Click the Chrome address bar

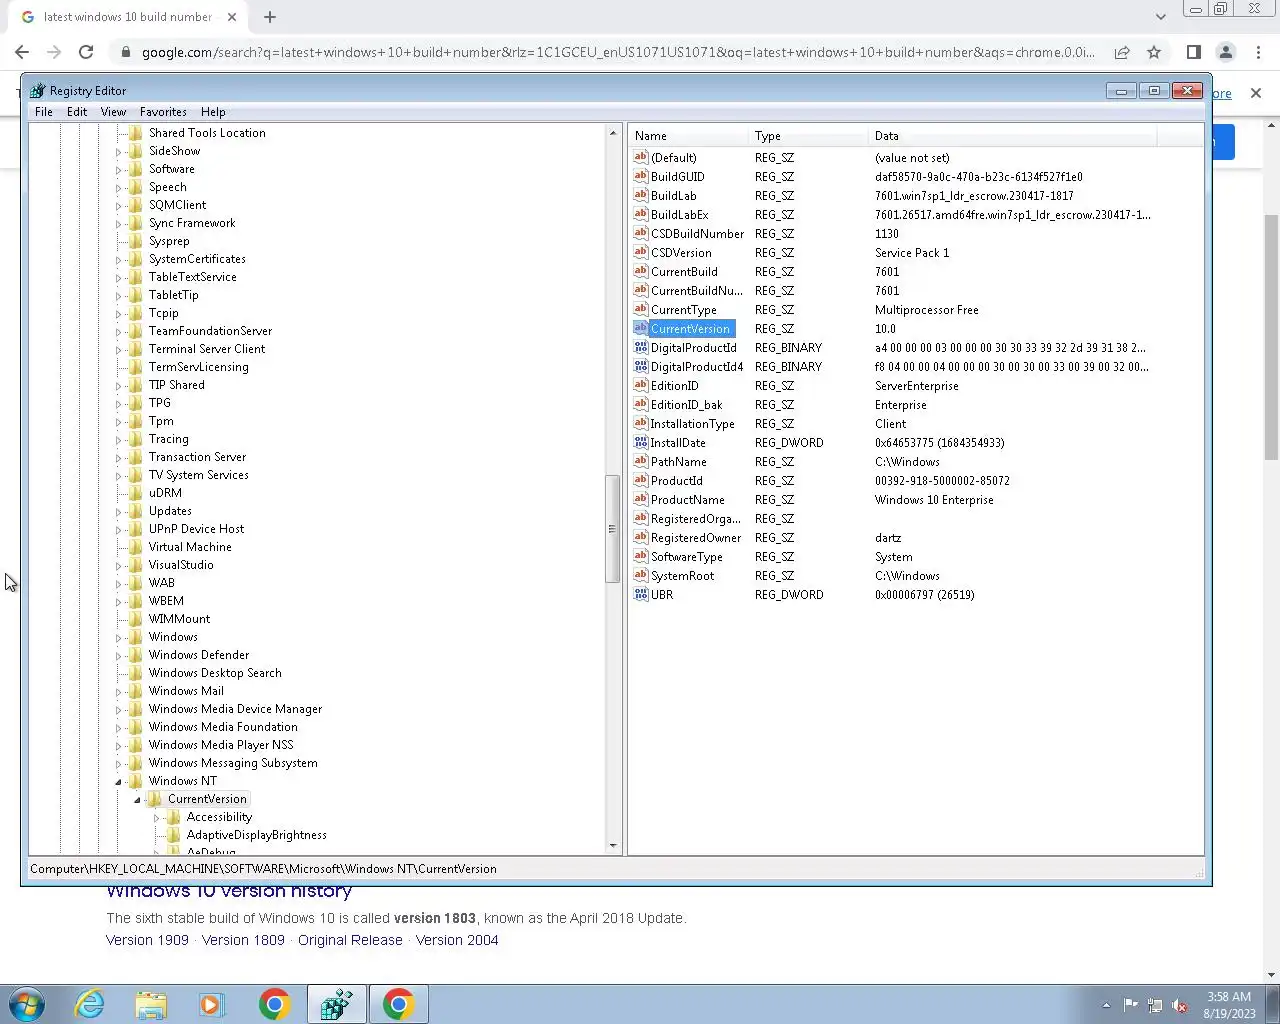618,52
